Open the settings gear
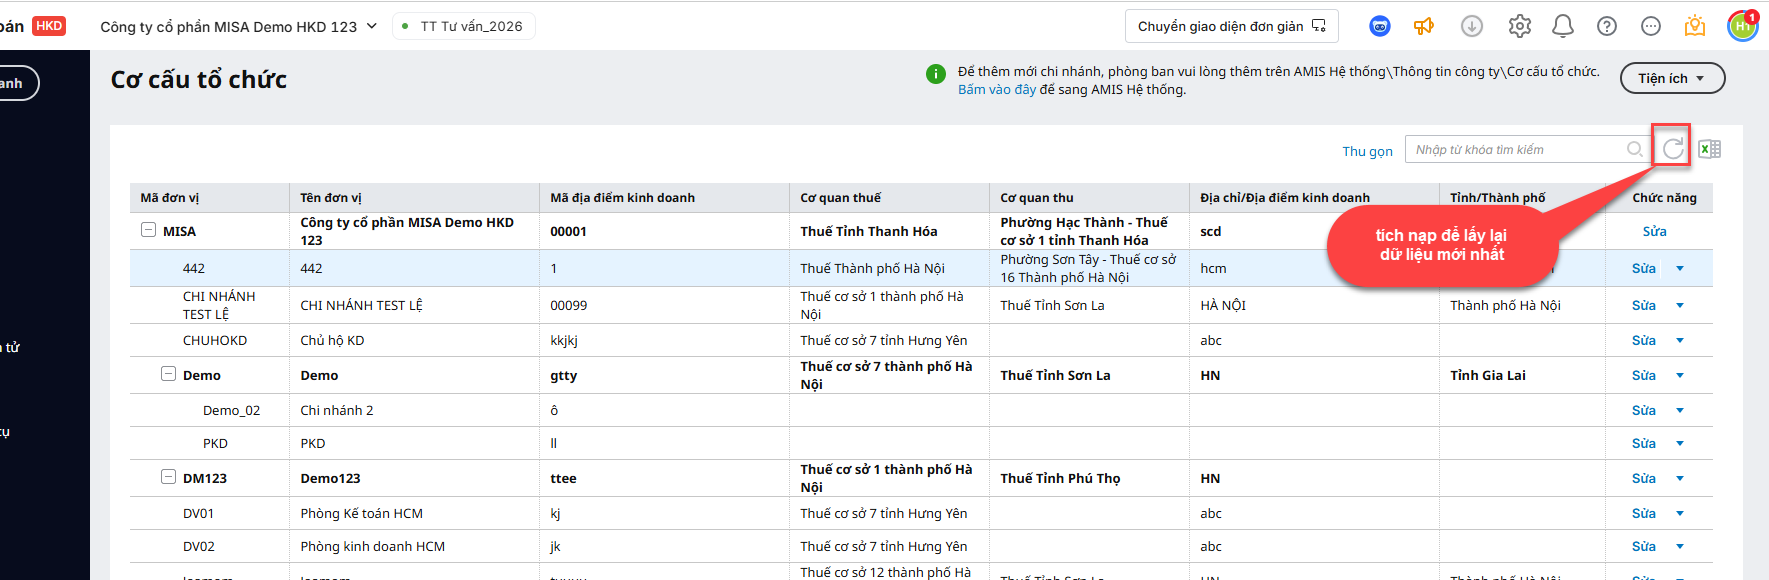 [x=1520, y=27]
